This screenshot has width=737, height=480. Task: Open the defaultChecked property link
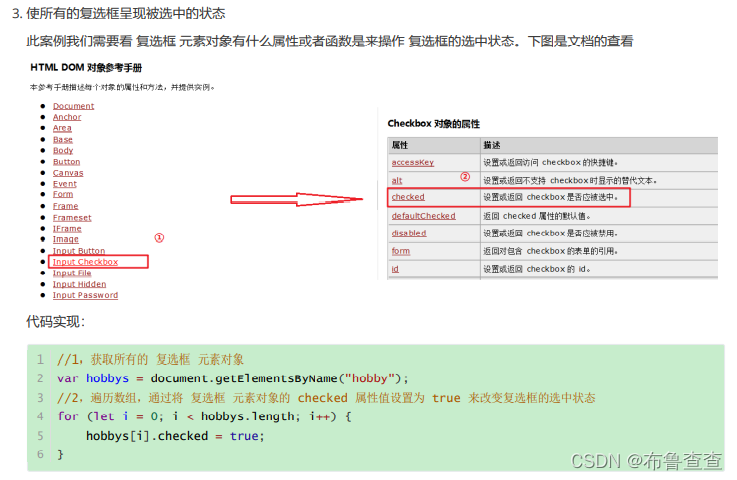(423, 216)
